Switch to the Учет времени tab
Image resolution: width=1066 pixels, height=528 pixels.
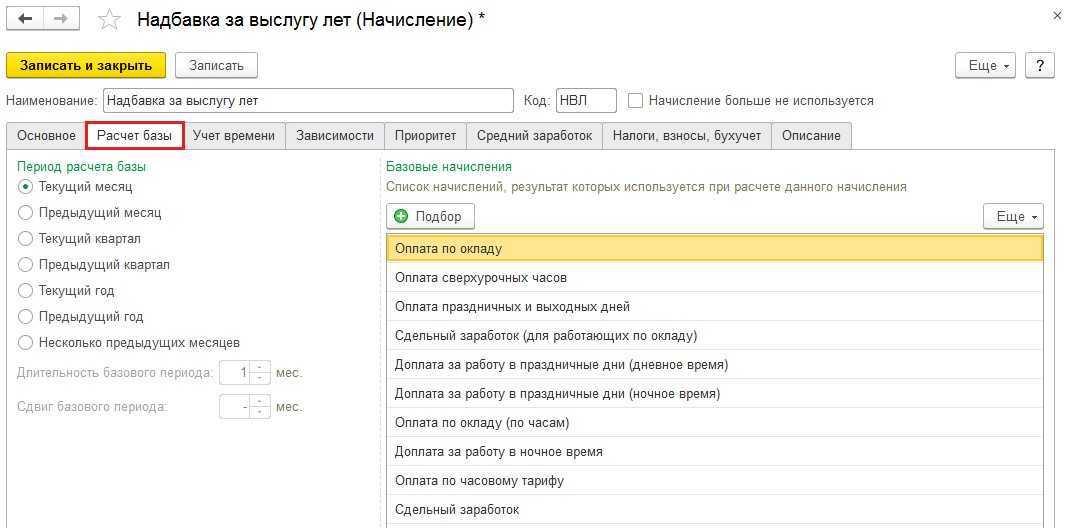(x=234, y=135)
